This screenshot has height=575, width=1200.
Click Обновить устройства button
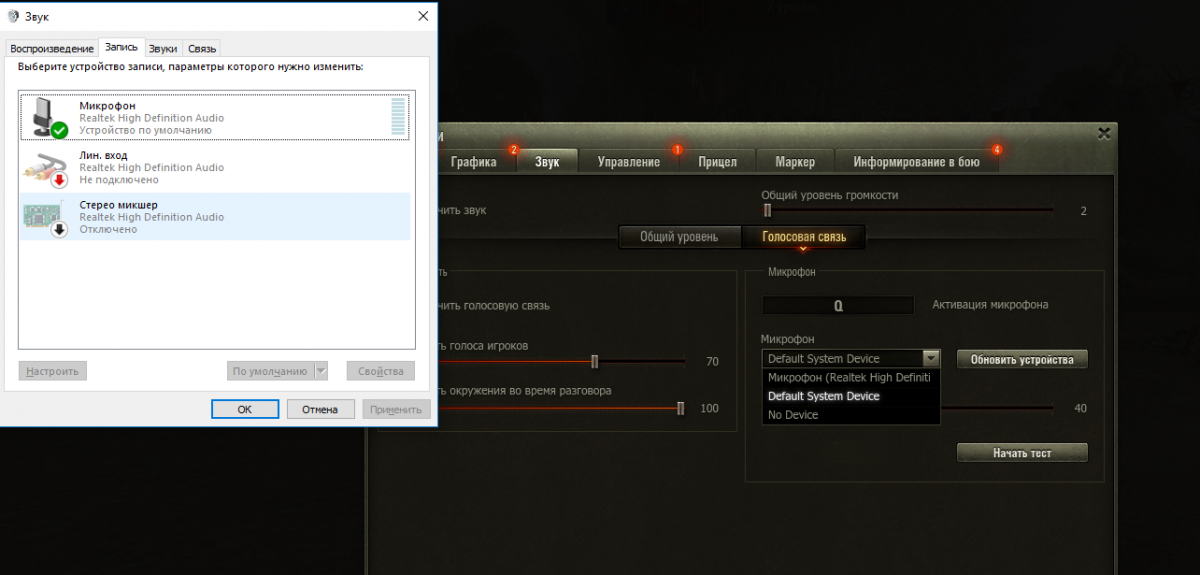click(x=1022, y=359)
